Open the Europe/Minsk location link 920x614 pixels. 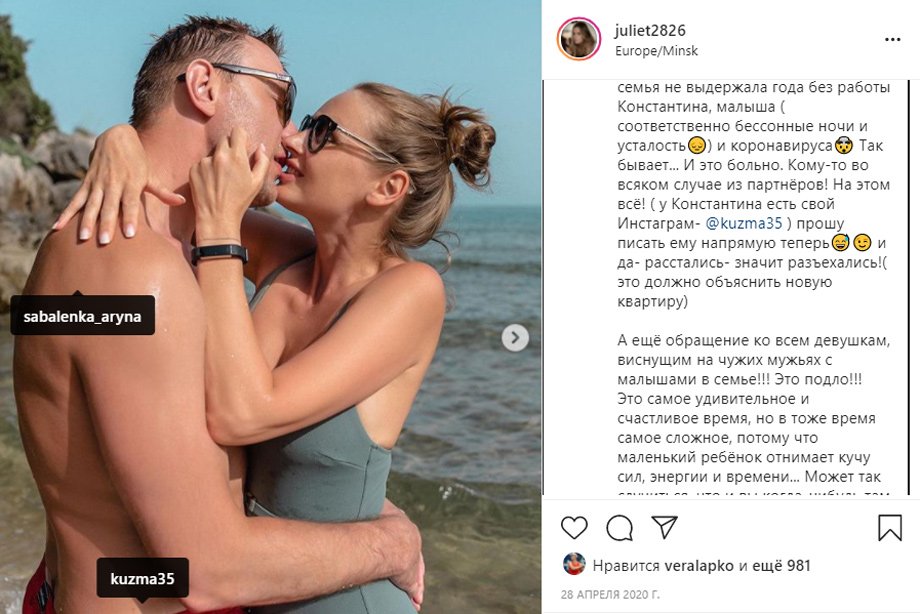click(x=656, y=51)
